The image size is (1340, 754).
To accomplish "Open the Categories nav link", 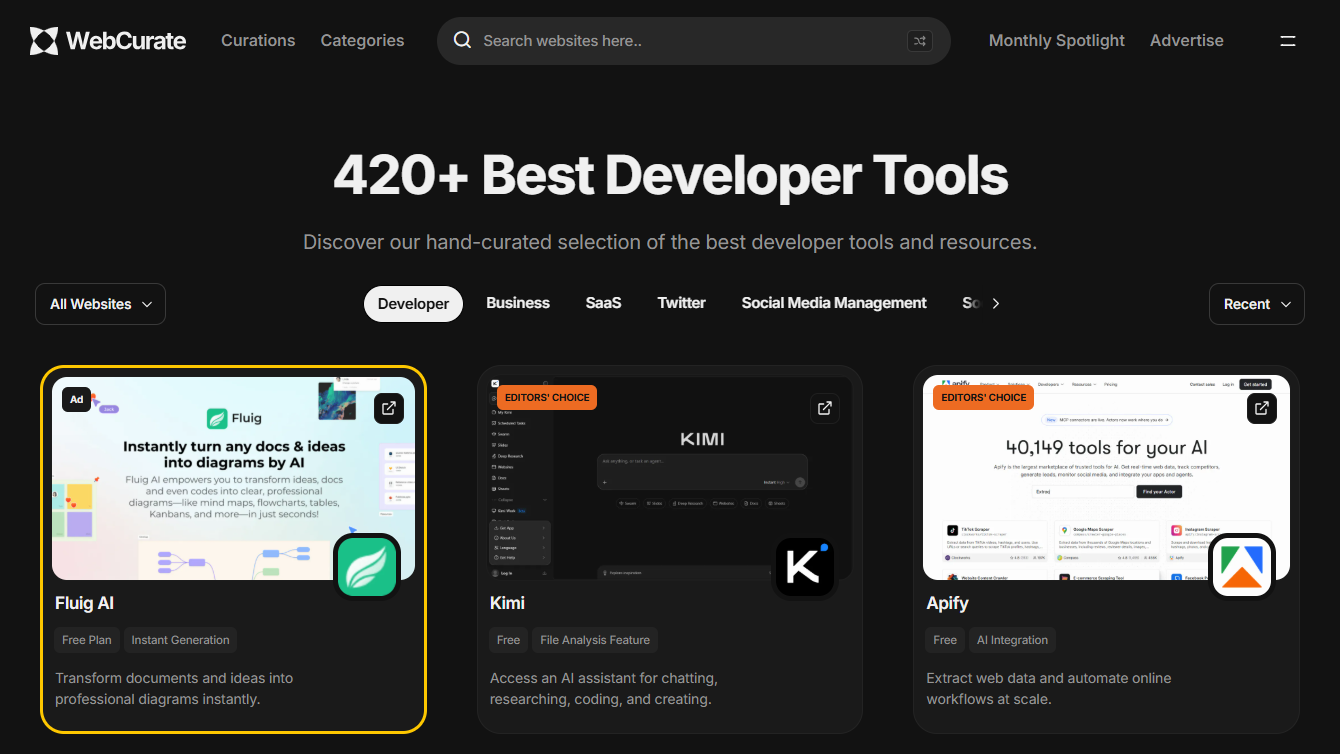I will tap(363, 41).
